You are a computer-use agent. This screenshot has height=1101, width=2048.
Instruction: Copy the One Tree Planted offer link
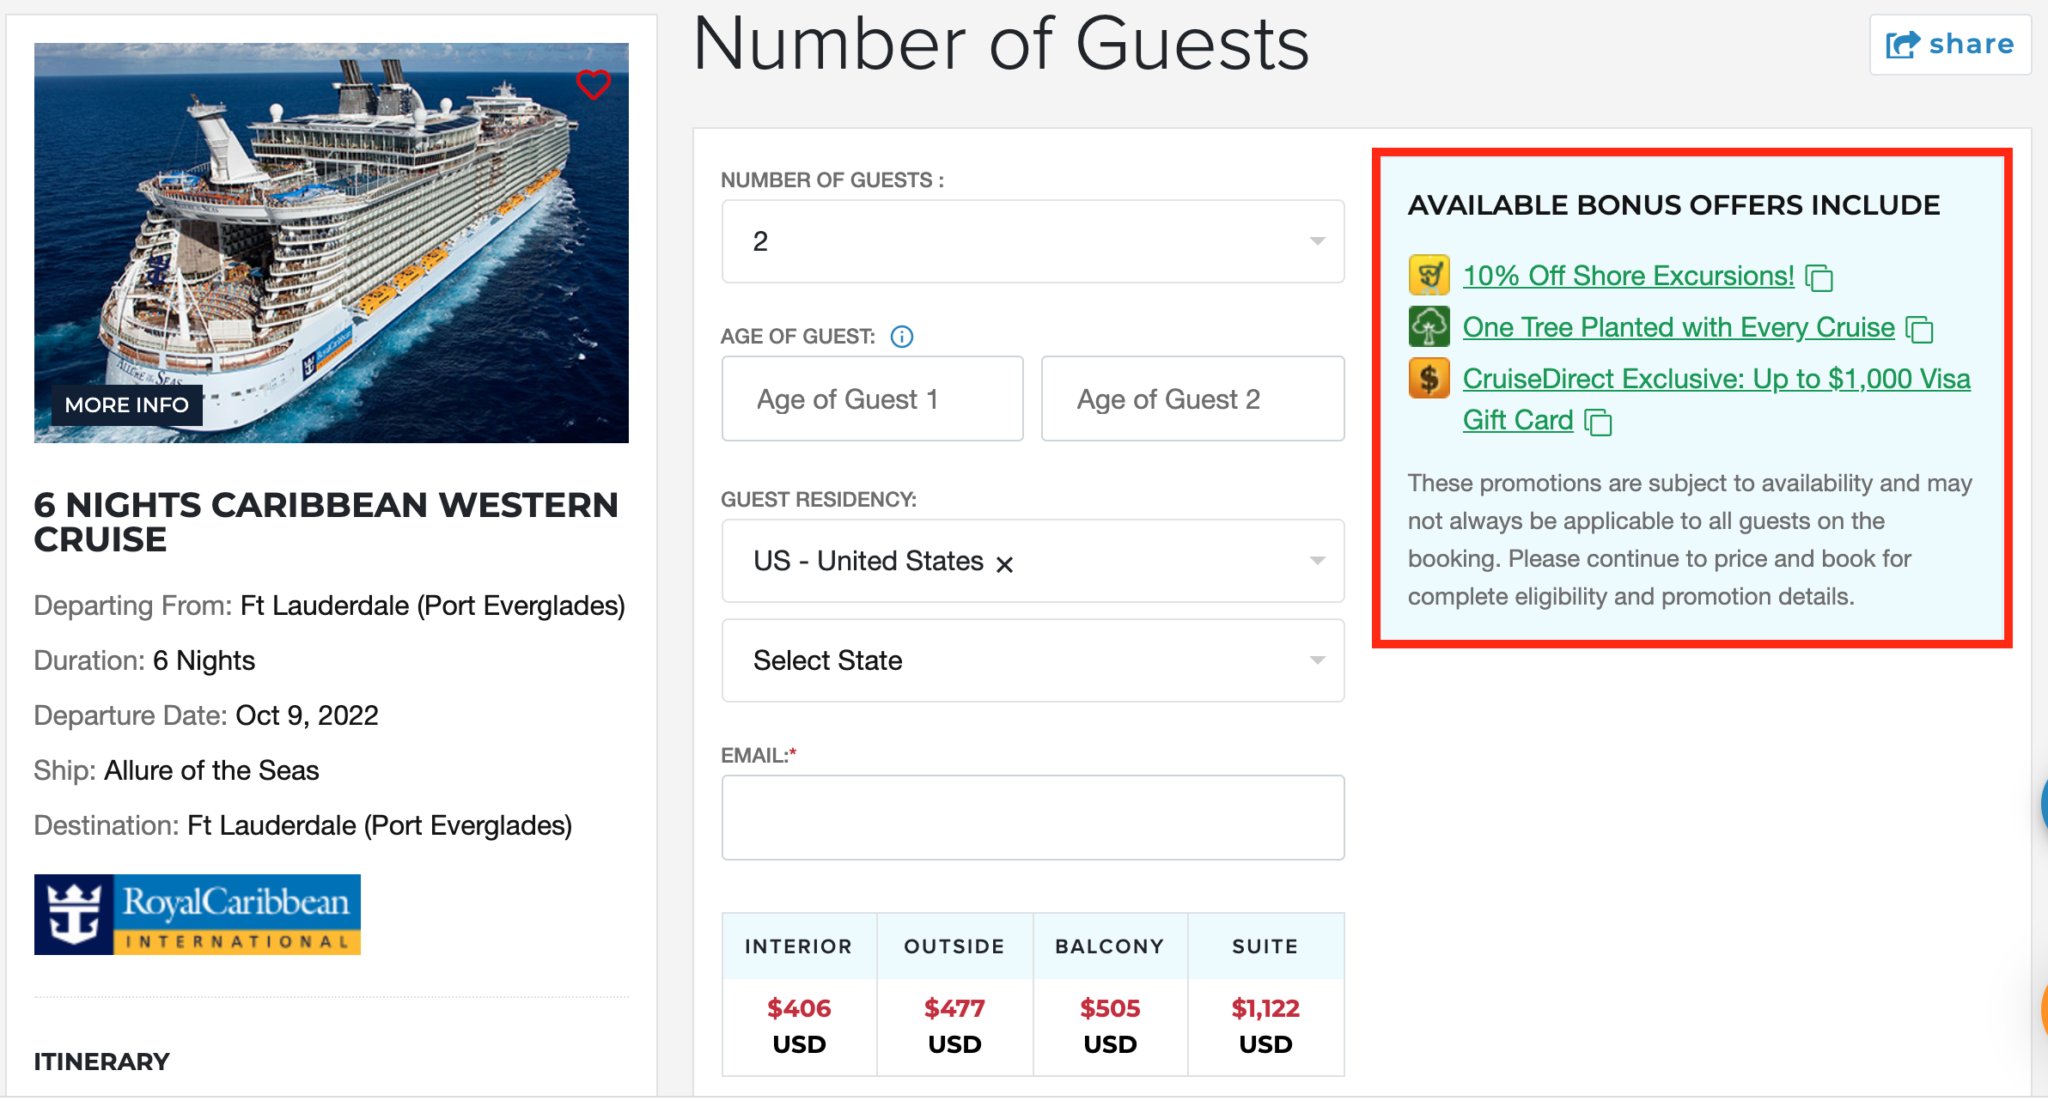(1920, 330)
